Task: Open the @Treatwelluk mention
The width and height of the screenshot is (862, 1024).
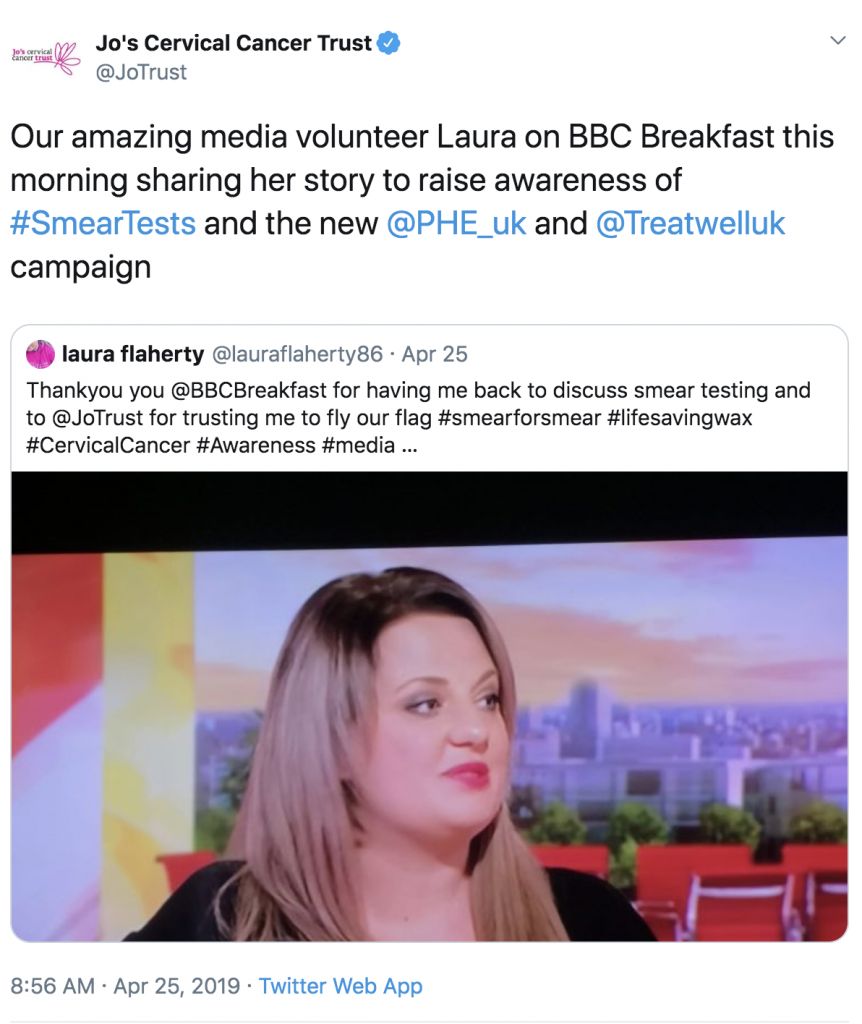Action: (690, 223)
